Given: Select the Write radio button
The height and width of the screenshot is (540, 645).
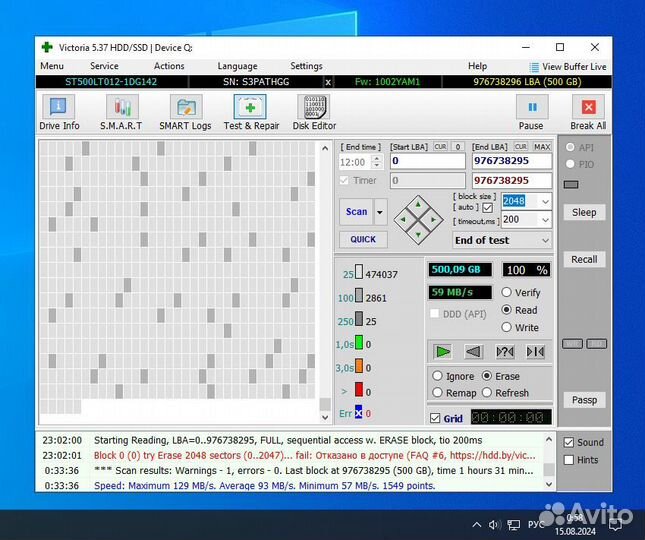Looking at the screenshot, I should (506, 327).
